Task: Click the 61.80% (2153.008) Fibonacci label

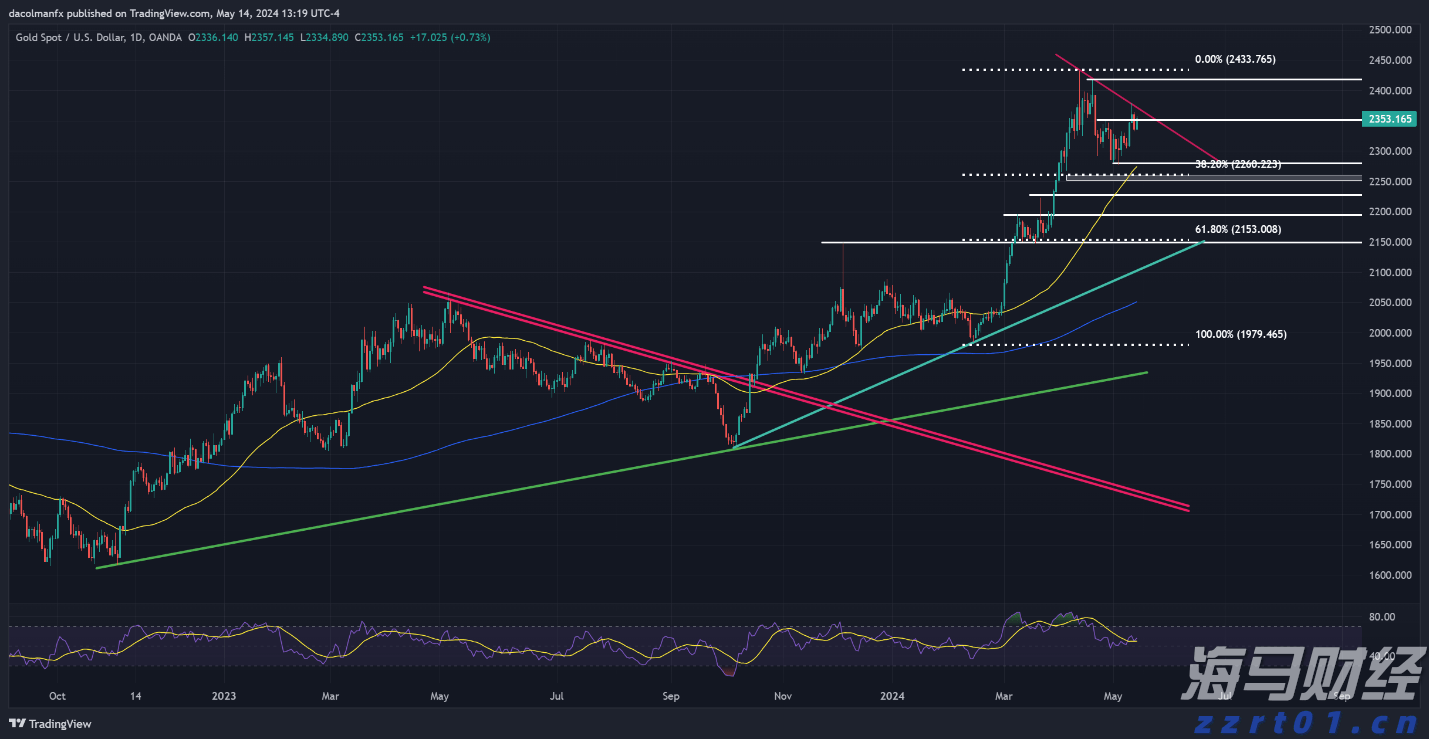Action: pyautogui.click(x=1236, y=229)
